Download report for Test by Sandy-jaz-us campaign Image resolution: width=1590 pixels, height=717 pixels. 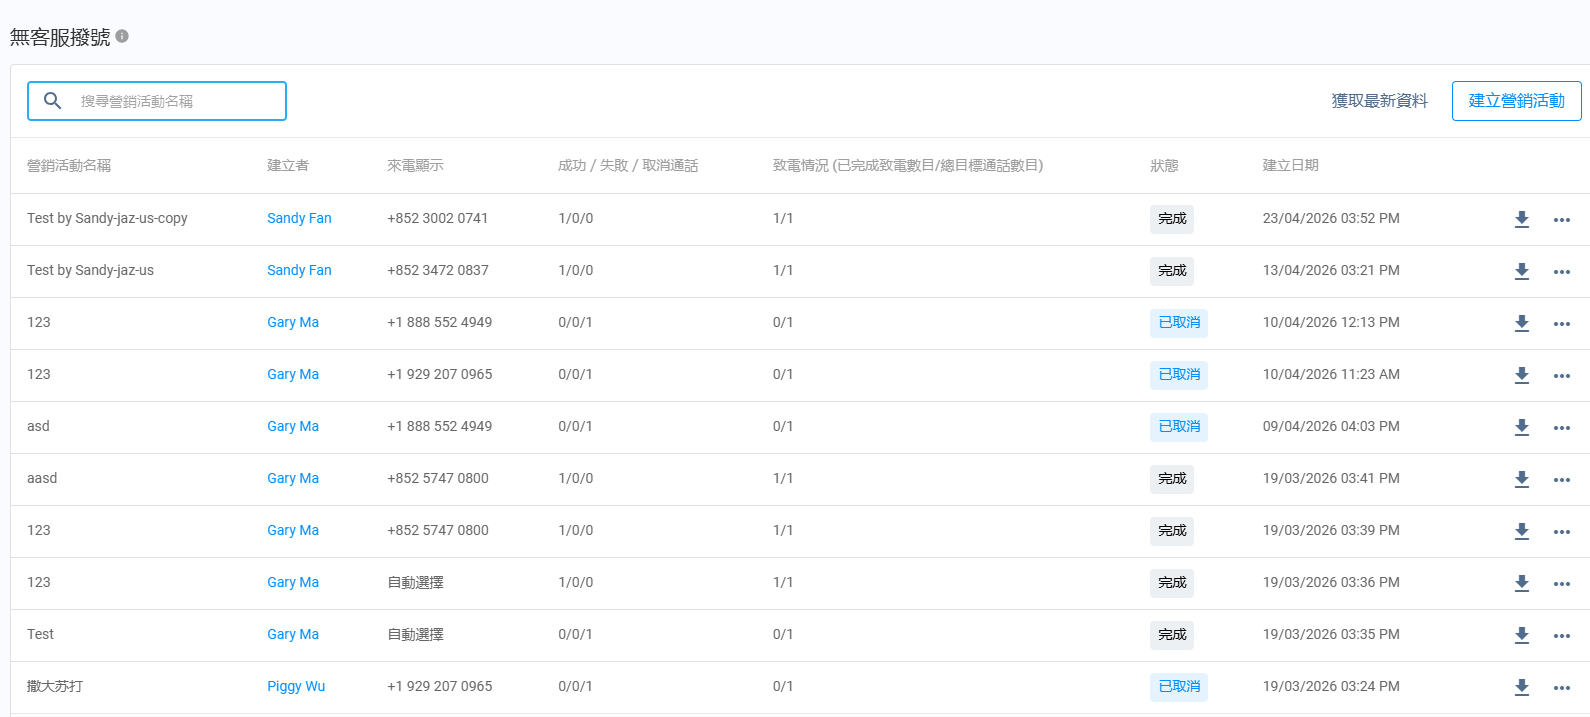coord(1522,272)
